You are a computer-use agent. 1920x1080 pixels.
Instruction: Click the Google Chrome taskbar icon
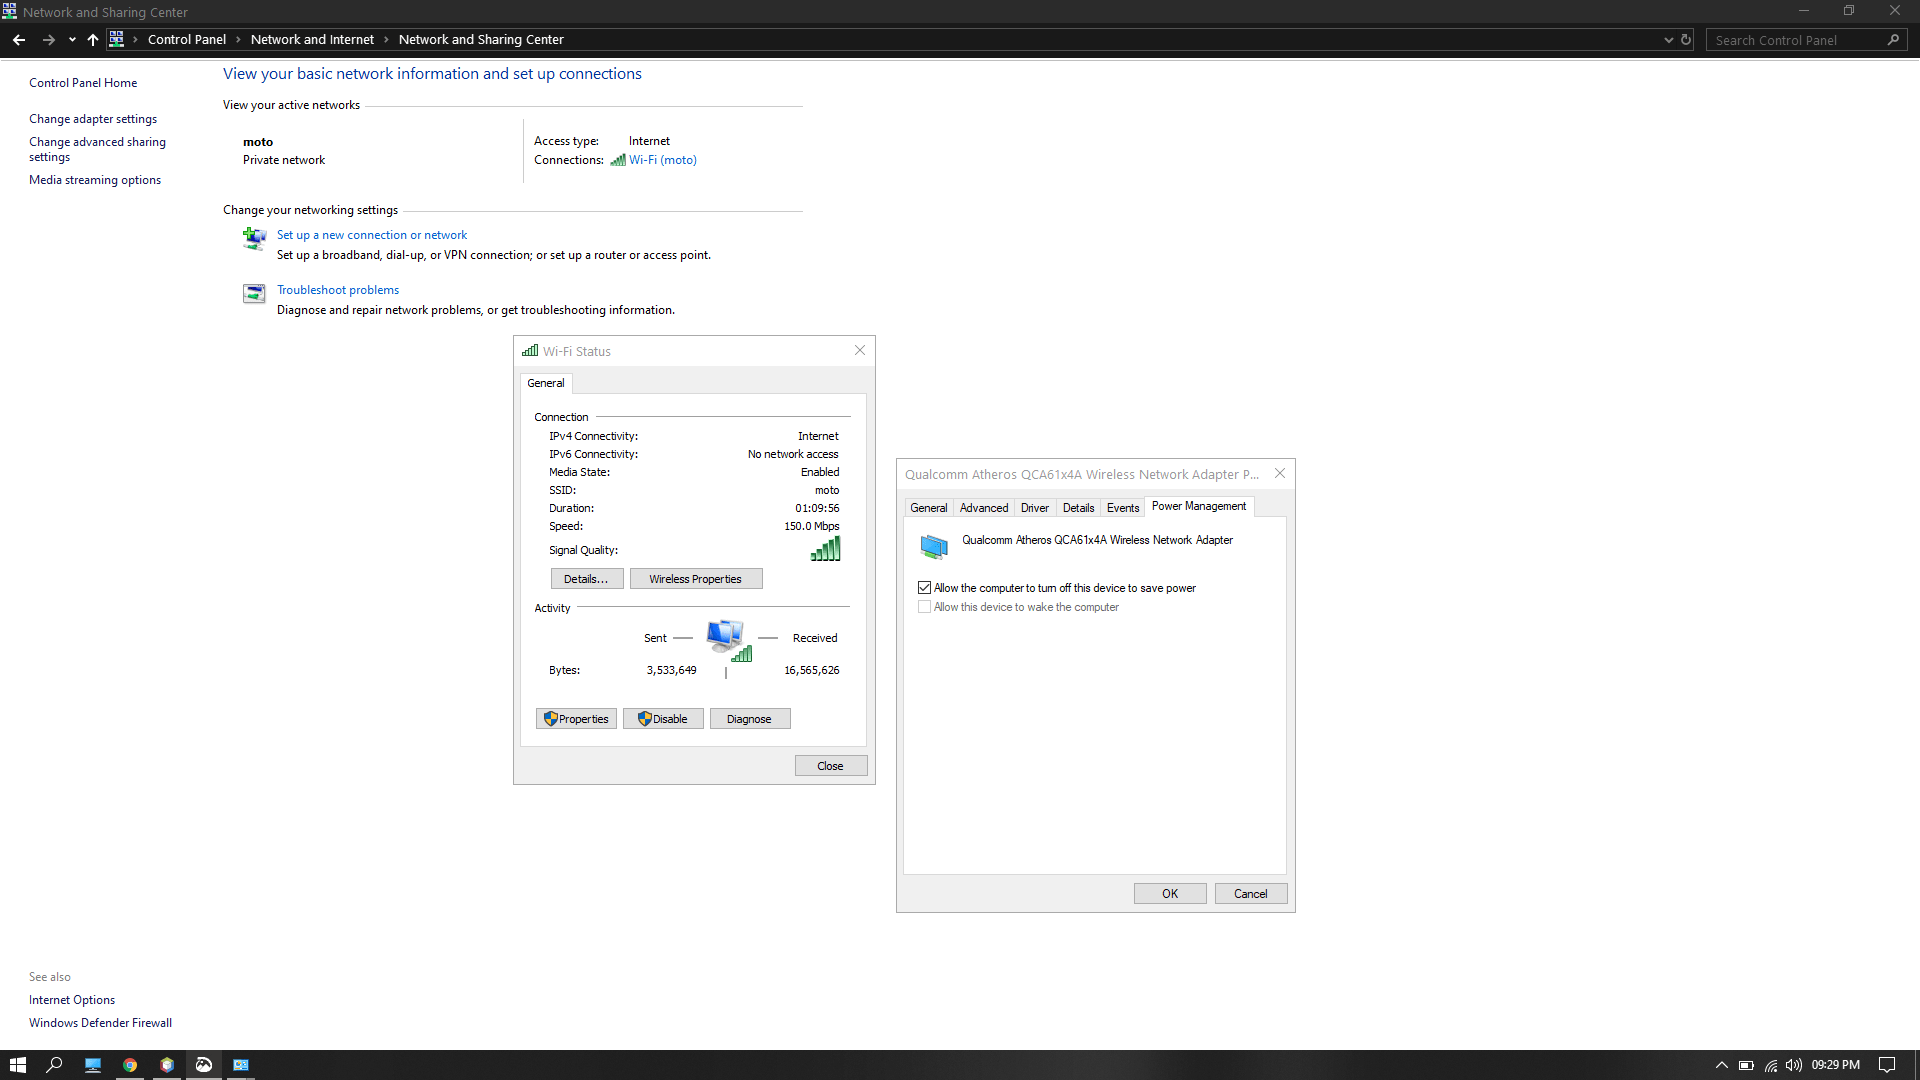[x=130, y=1065]
